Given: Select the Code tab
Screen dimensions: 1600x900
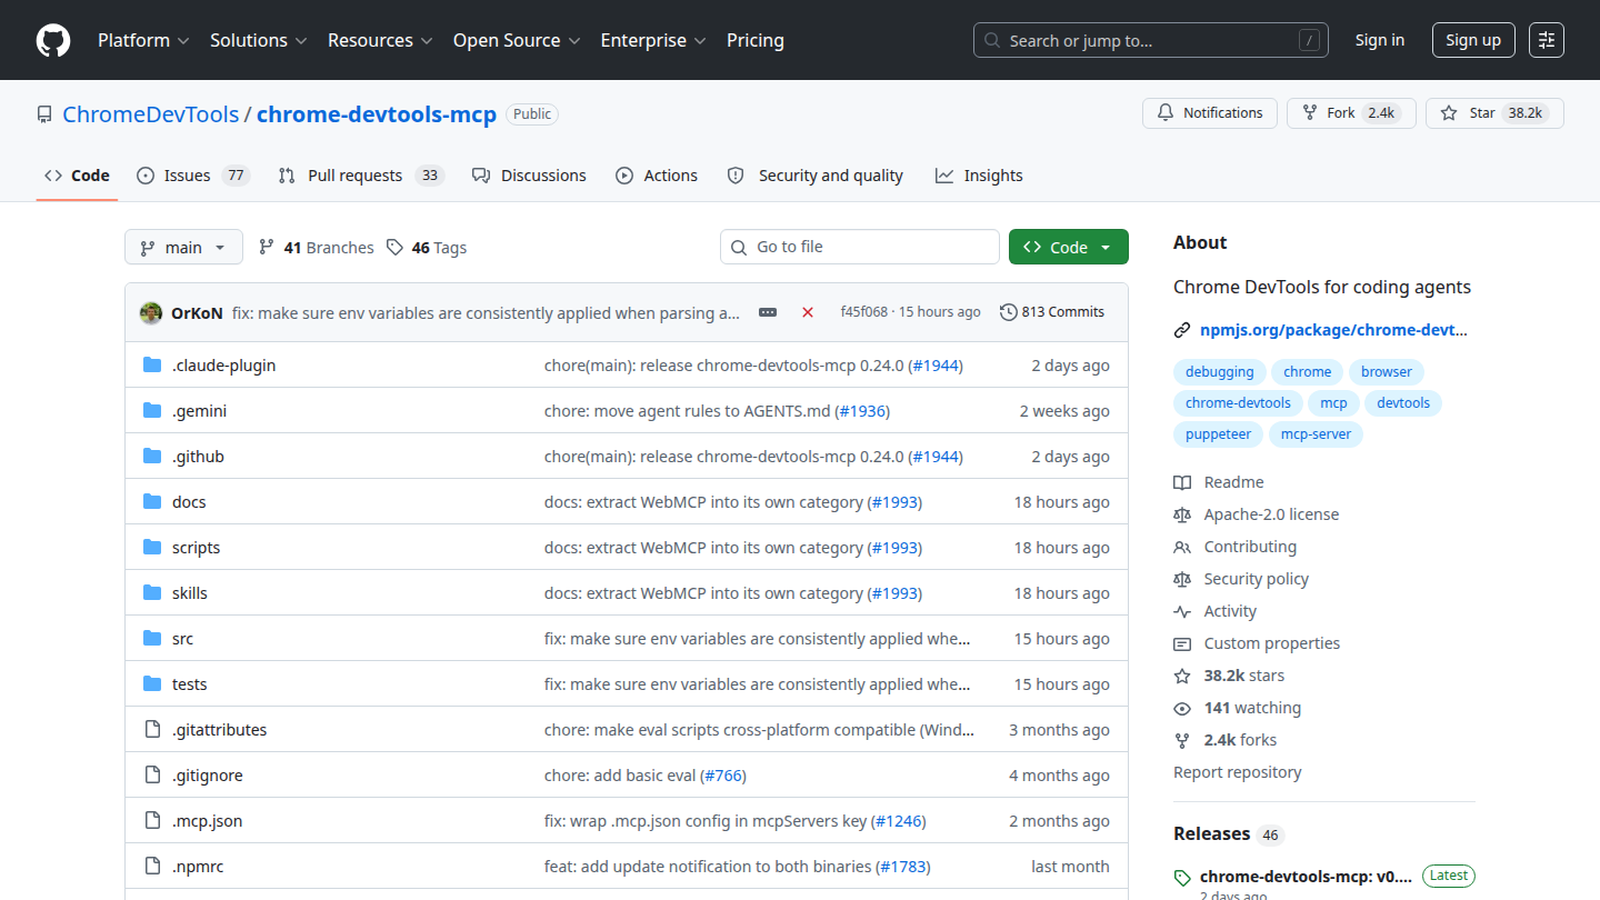Looking at the screenshot, I should coord(77,175).
